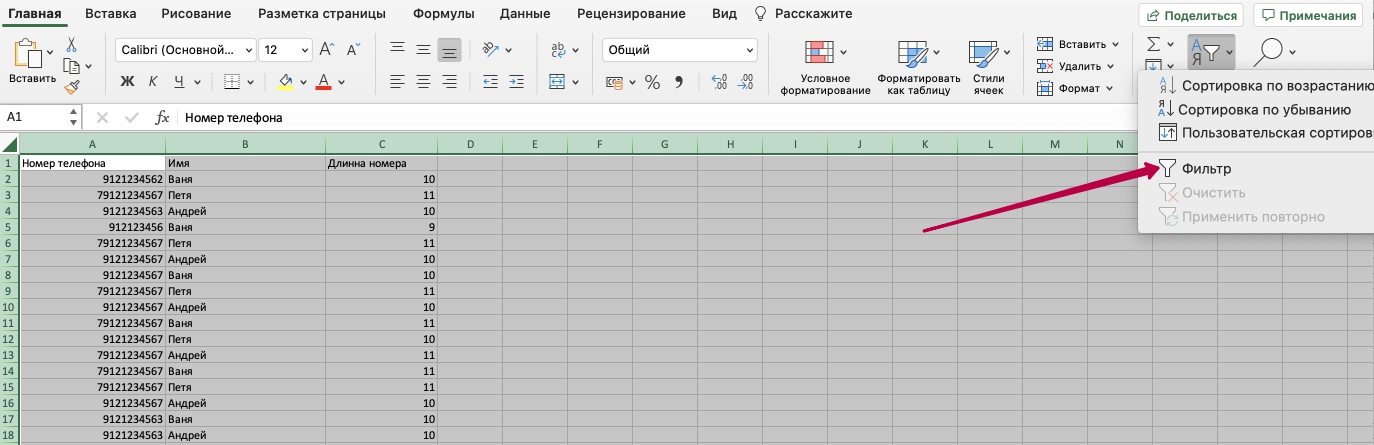
Task: Switch to the Вставка tab
Action: (x=111, y=14)
